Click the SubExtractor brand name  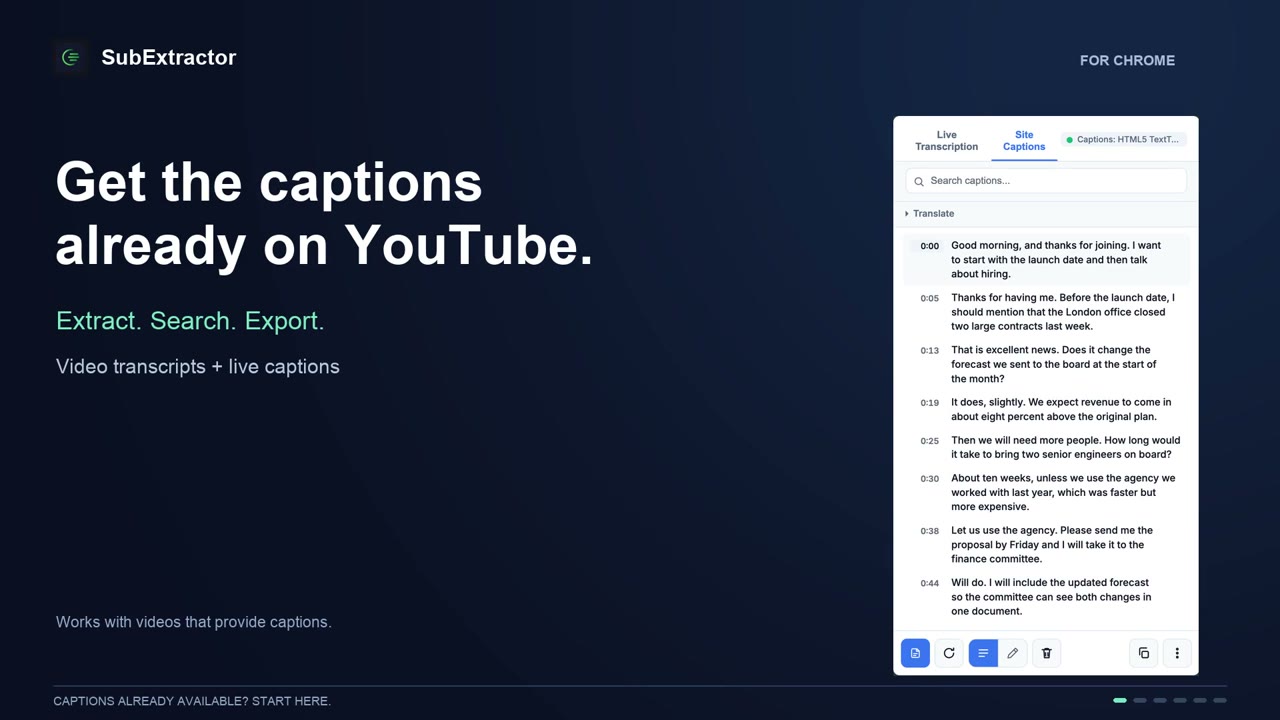tap(169, 57)
